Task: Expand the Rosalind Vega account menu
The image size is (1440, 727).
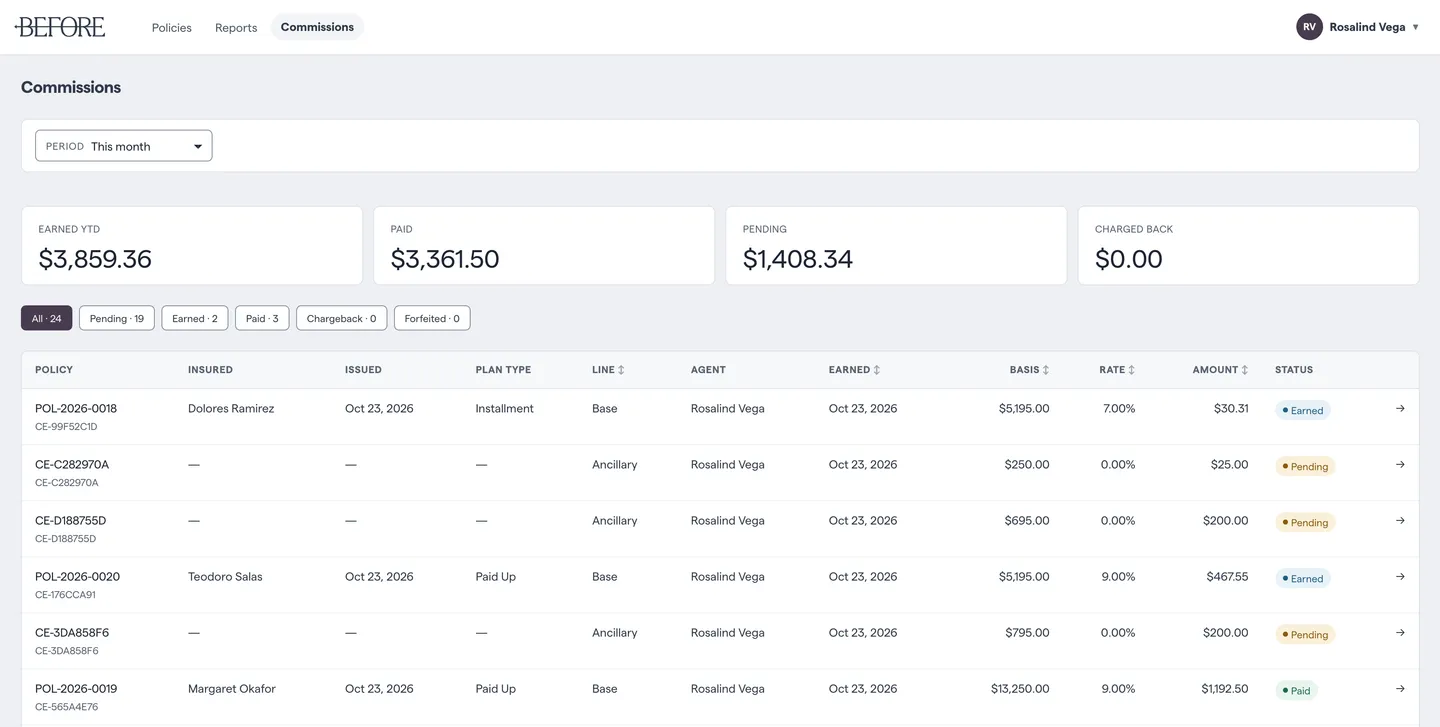Action: tap(1358, 27)
